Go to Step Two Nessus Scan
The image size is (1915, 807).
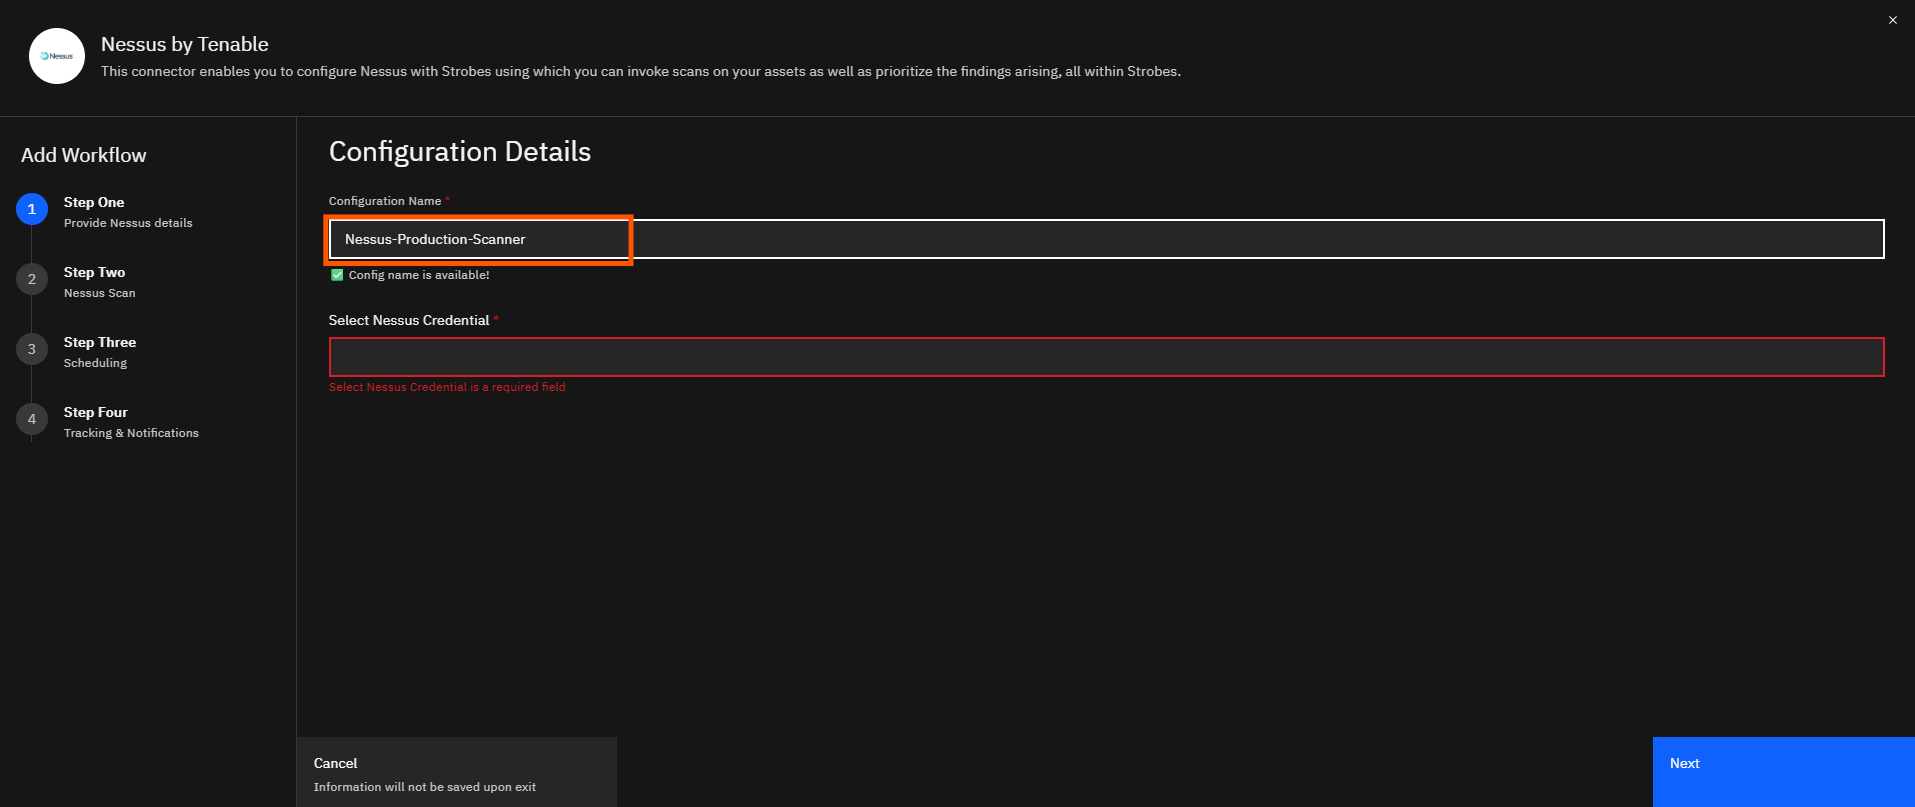click(99, 282)
